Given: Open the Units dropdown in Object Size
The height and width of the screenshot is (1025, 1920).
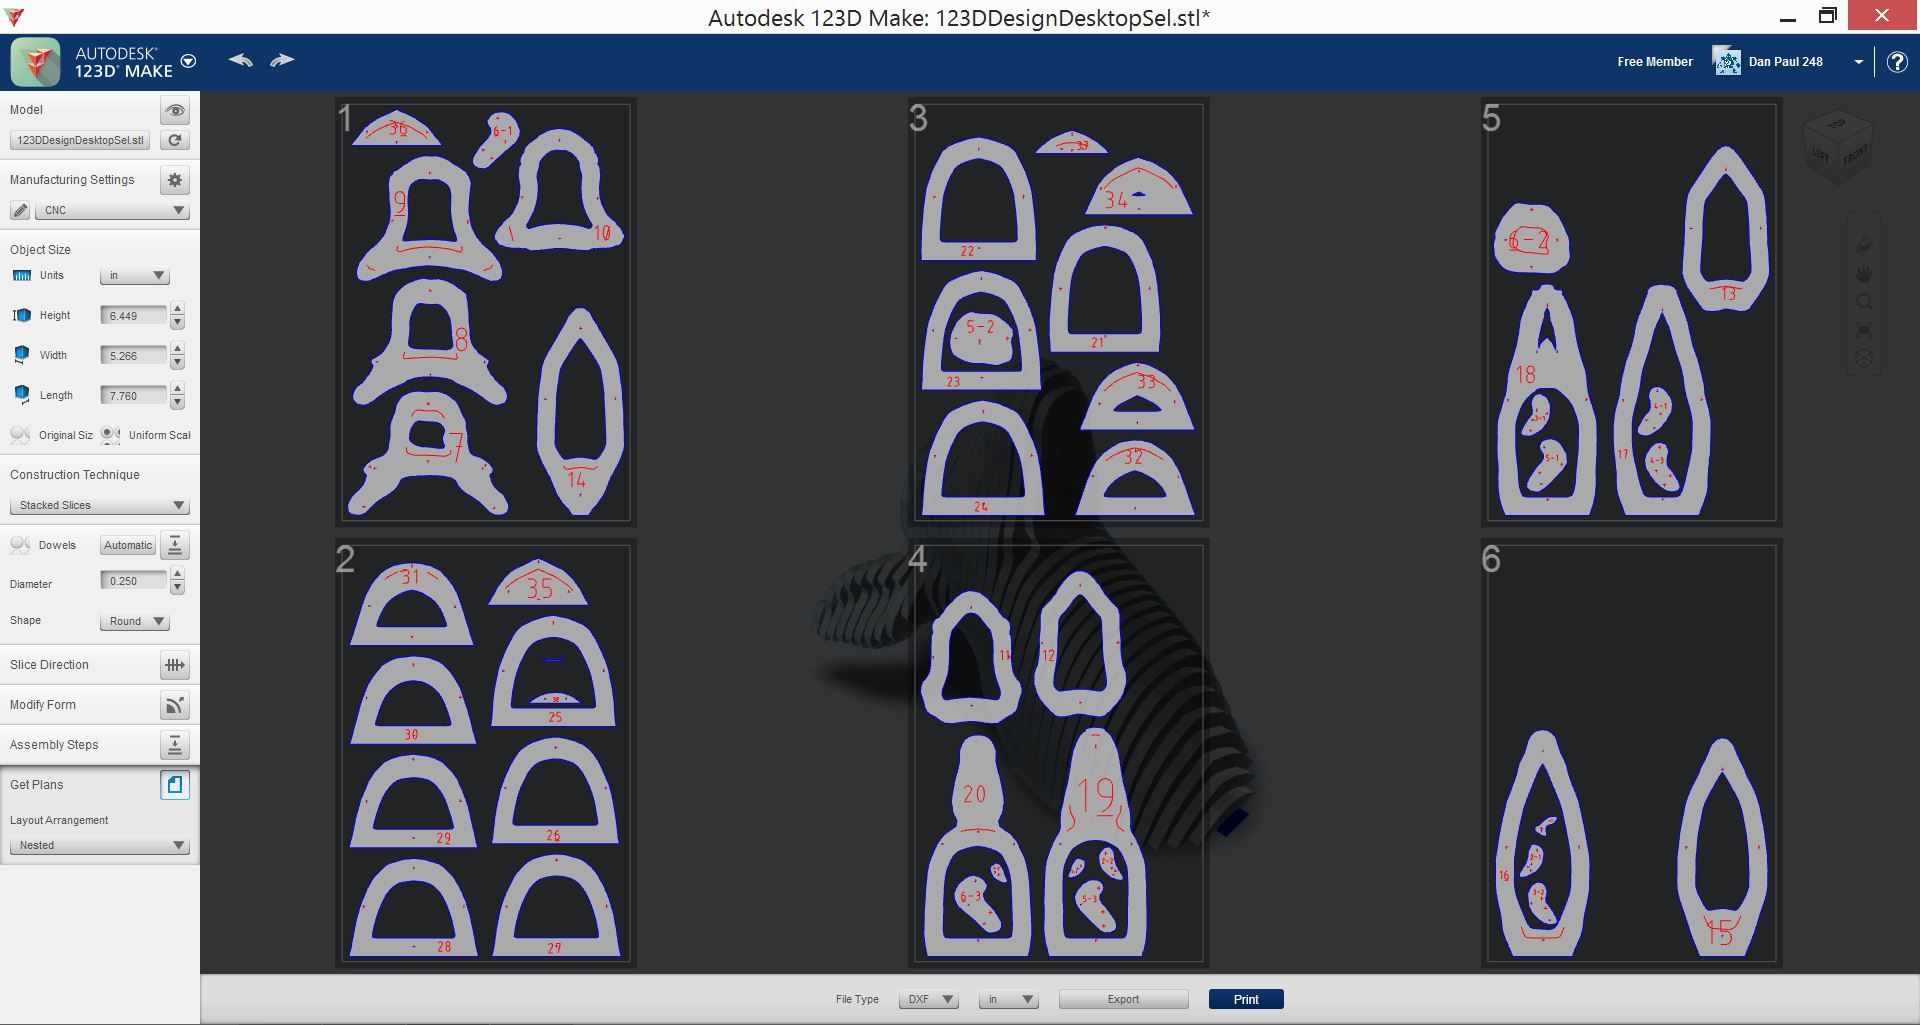Looking at the screenshot, I should (134, 276).
